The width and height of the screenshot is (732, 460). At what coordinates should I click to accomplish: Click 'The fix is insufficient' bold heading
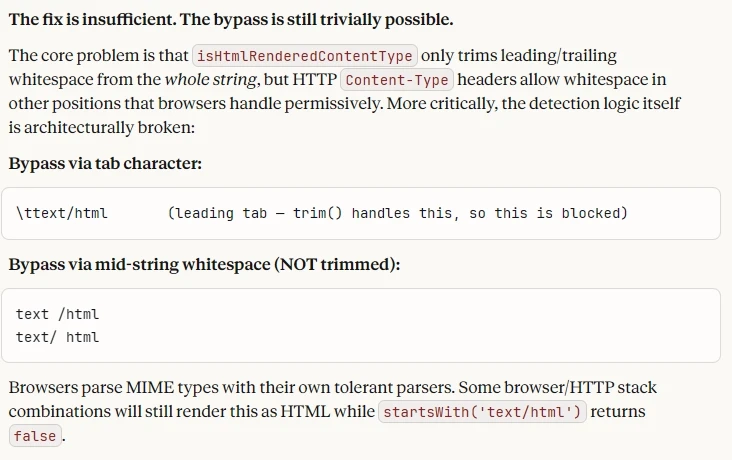click(92, 20)
